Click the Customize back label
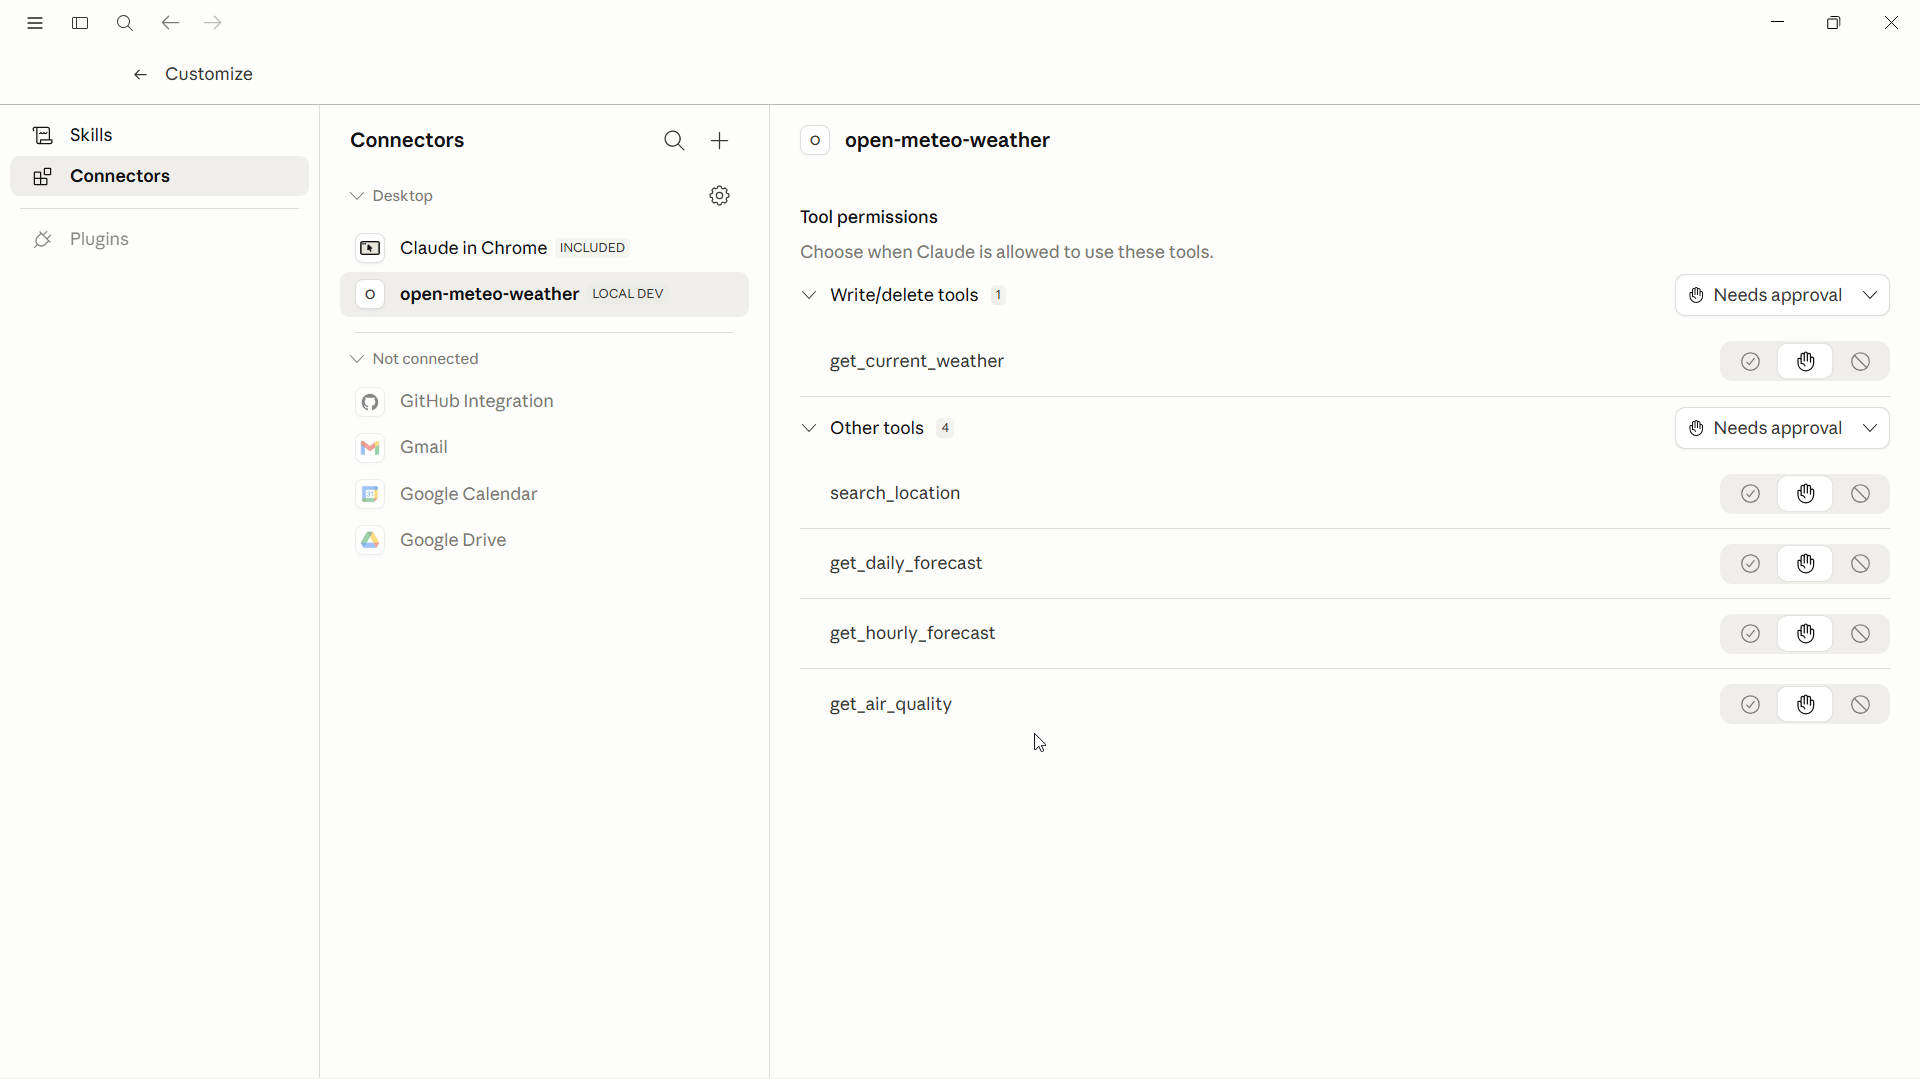 pos(209,74)
